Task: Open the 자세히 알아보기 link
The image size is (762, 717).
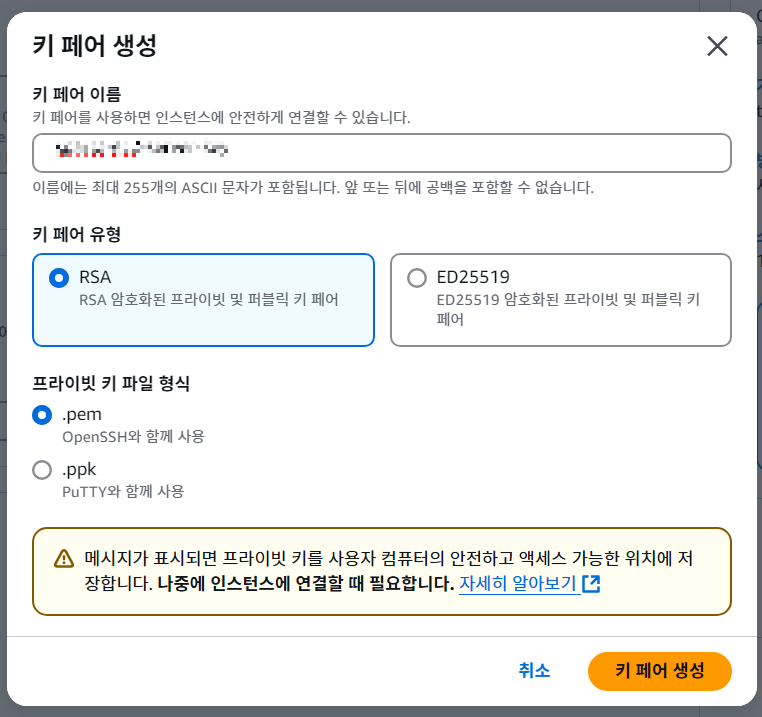Action: click(518, 583)
